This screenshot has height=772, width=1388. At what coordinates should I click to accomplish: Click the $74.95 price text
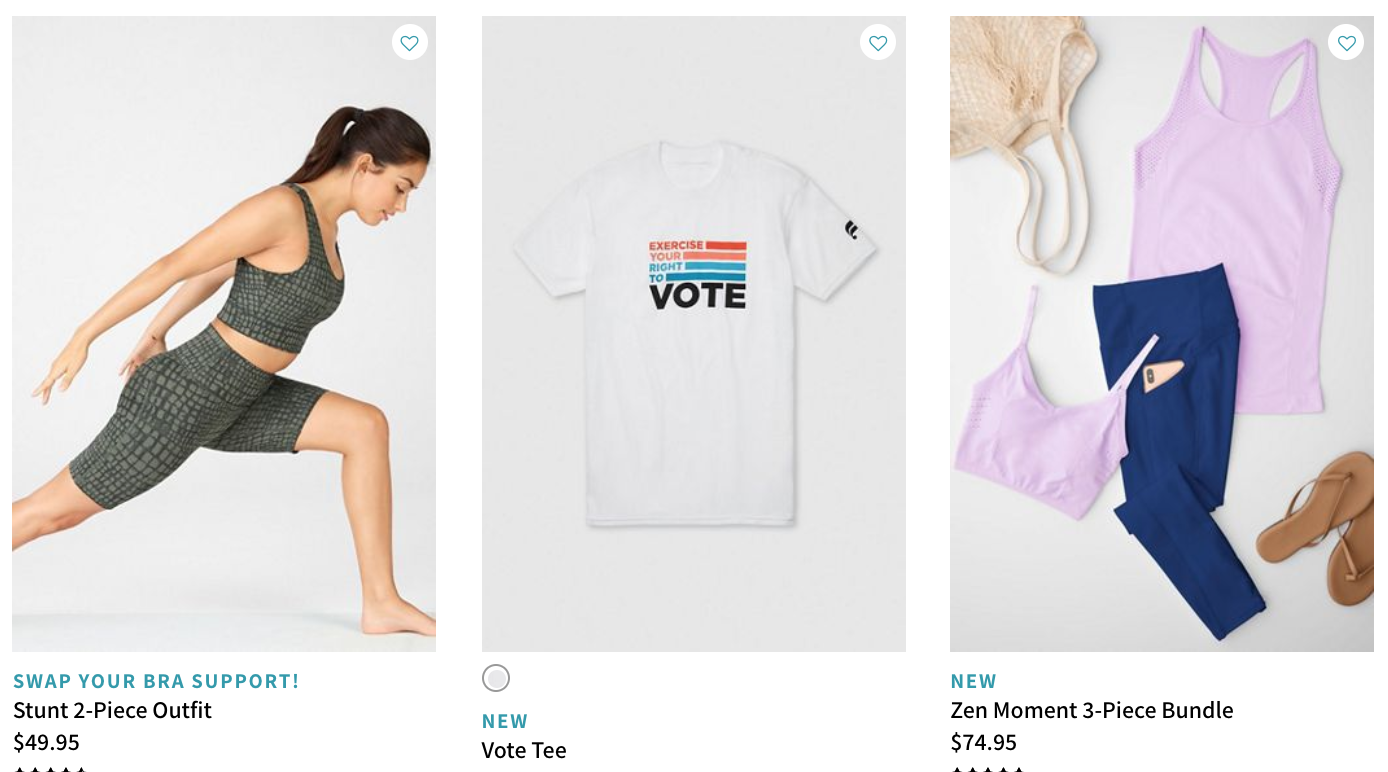(984, 742)
